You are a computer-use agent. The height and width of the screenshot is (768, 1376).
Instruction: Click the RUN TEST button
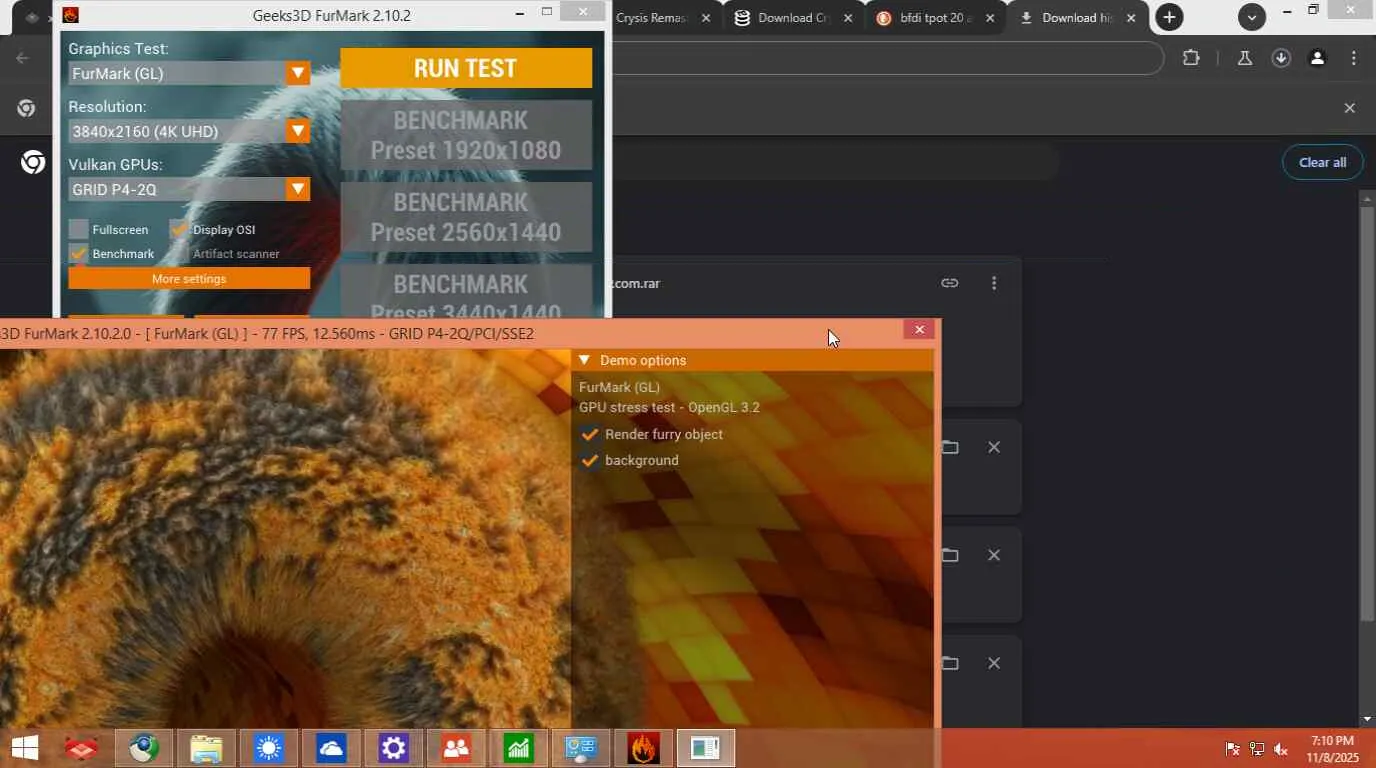pyautogui.click(x=466, y=68)
